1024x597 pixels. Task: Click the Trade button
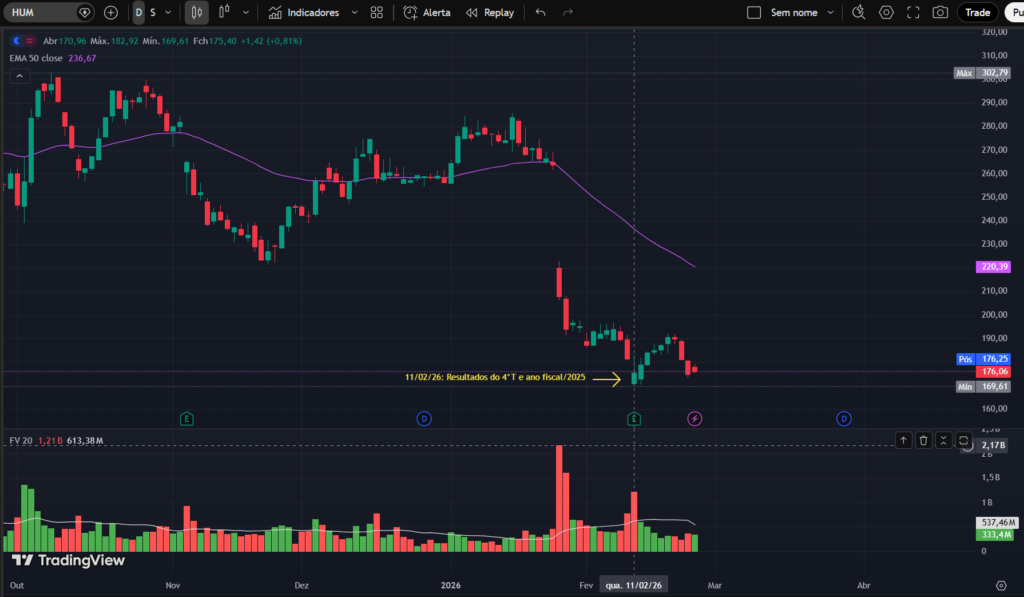(x=977, y=12)
